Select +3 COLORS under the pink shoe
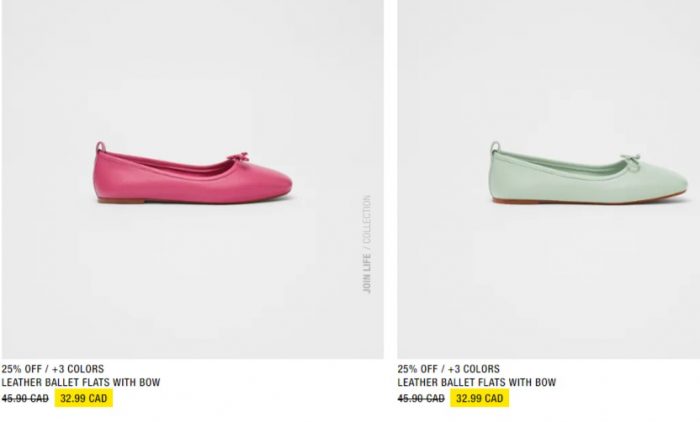700x422 pixels. pyautogui.click(x=78, y=369)
